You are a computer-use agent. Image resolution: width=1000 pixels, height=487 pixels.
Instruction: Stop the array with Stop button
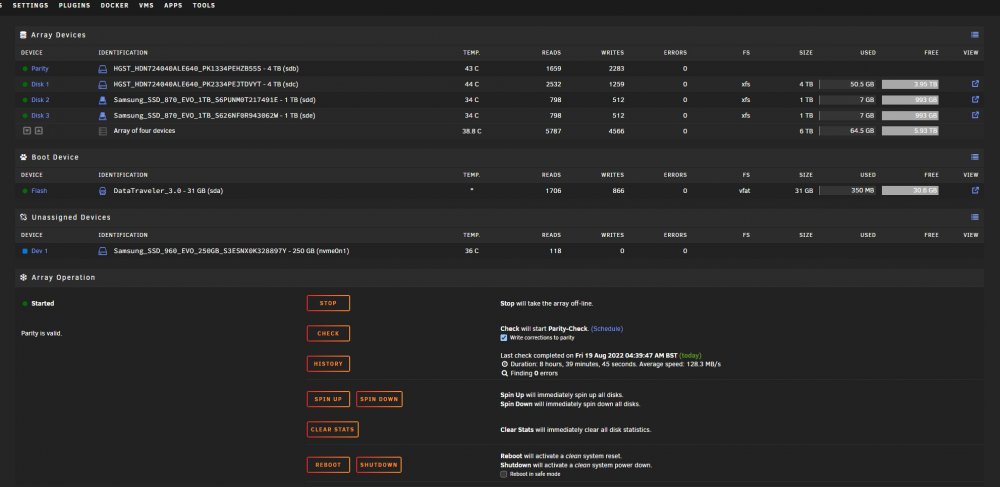coord(328,303)
